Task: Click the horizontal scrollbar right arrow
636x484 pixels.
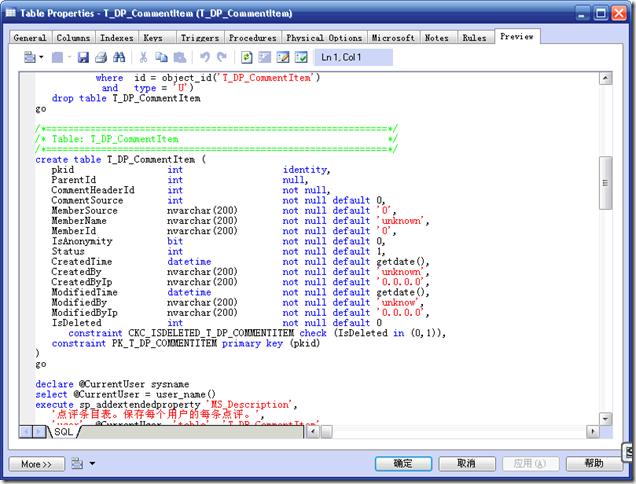Action: (593, 432)
